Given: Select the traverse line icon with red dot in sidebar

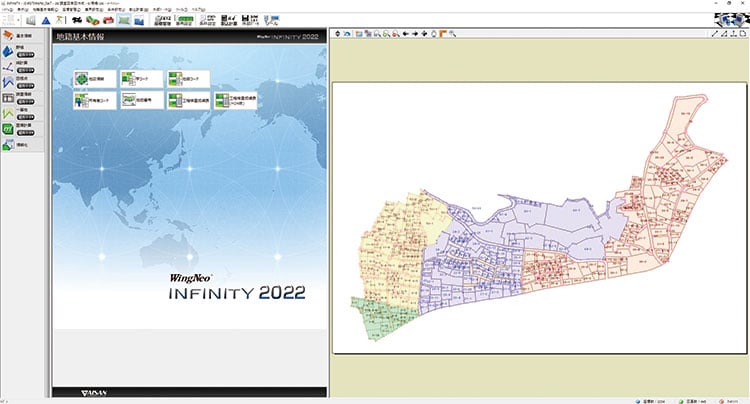Looking at the screenshot, I should click(x=8, y=67).
